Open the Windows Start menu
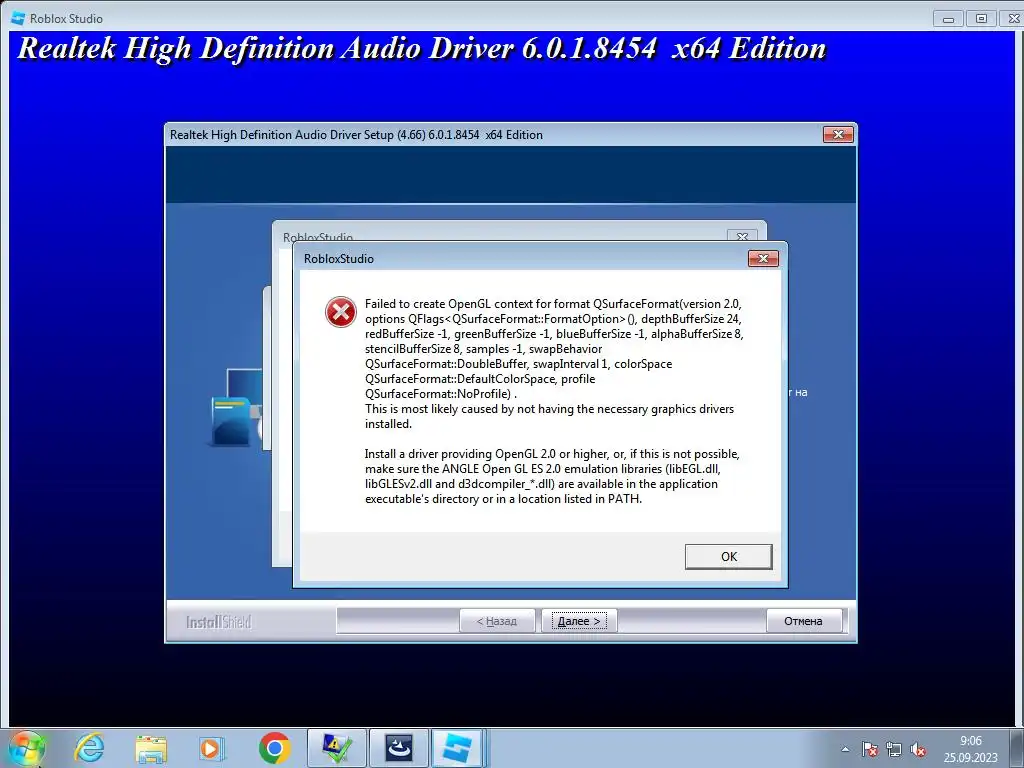1024x768 pixels. click(26, 748)
